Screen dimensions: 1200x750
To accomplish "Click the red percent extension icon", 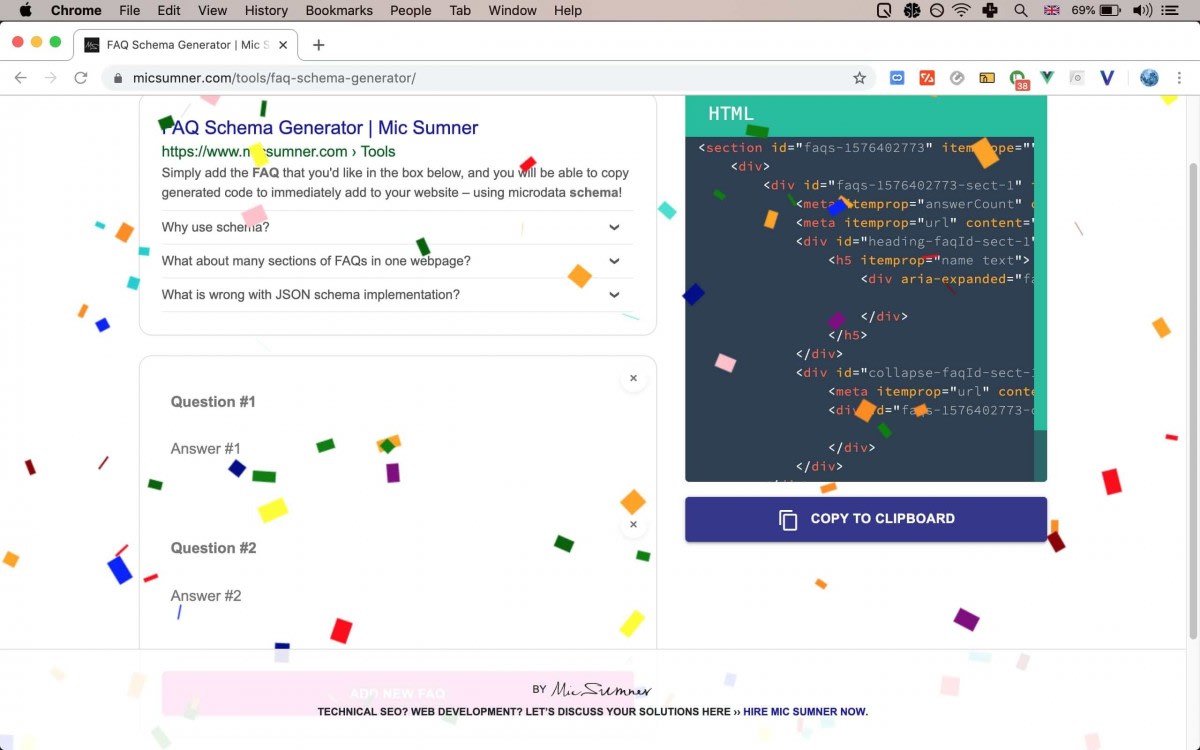I will [x=927, y=78].
